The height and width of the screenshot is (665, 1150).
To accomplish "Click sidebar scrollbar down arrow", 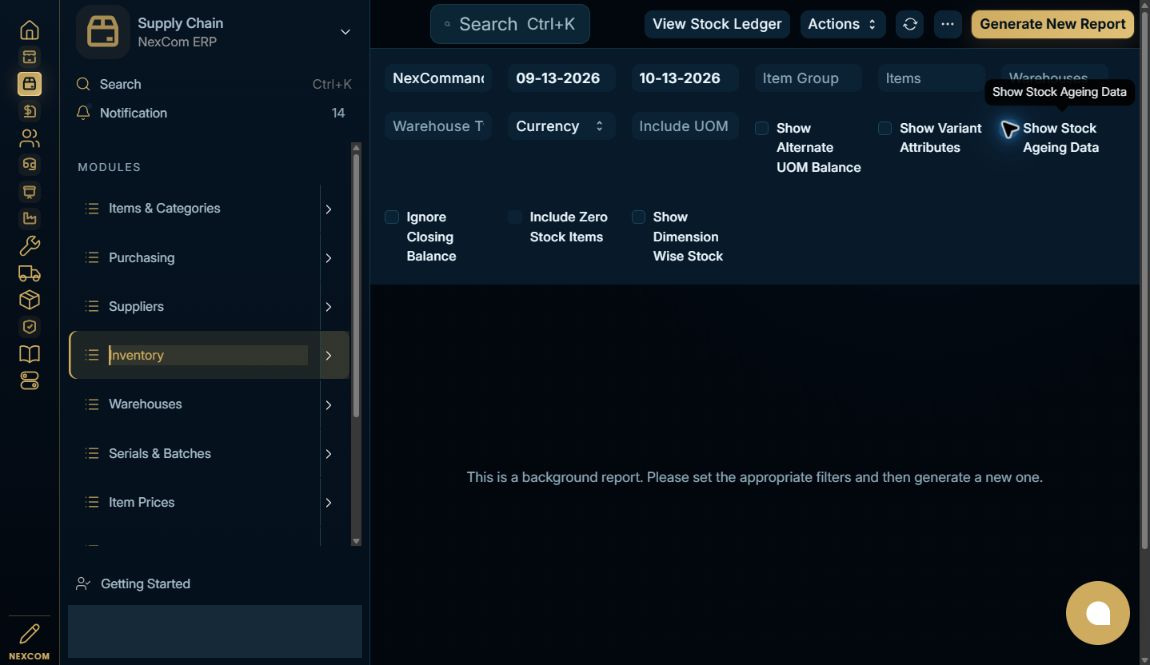I will (356, 542).
